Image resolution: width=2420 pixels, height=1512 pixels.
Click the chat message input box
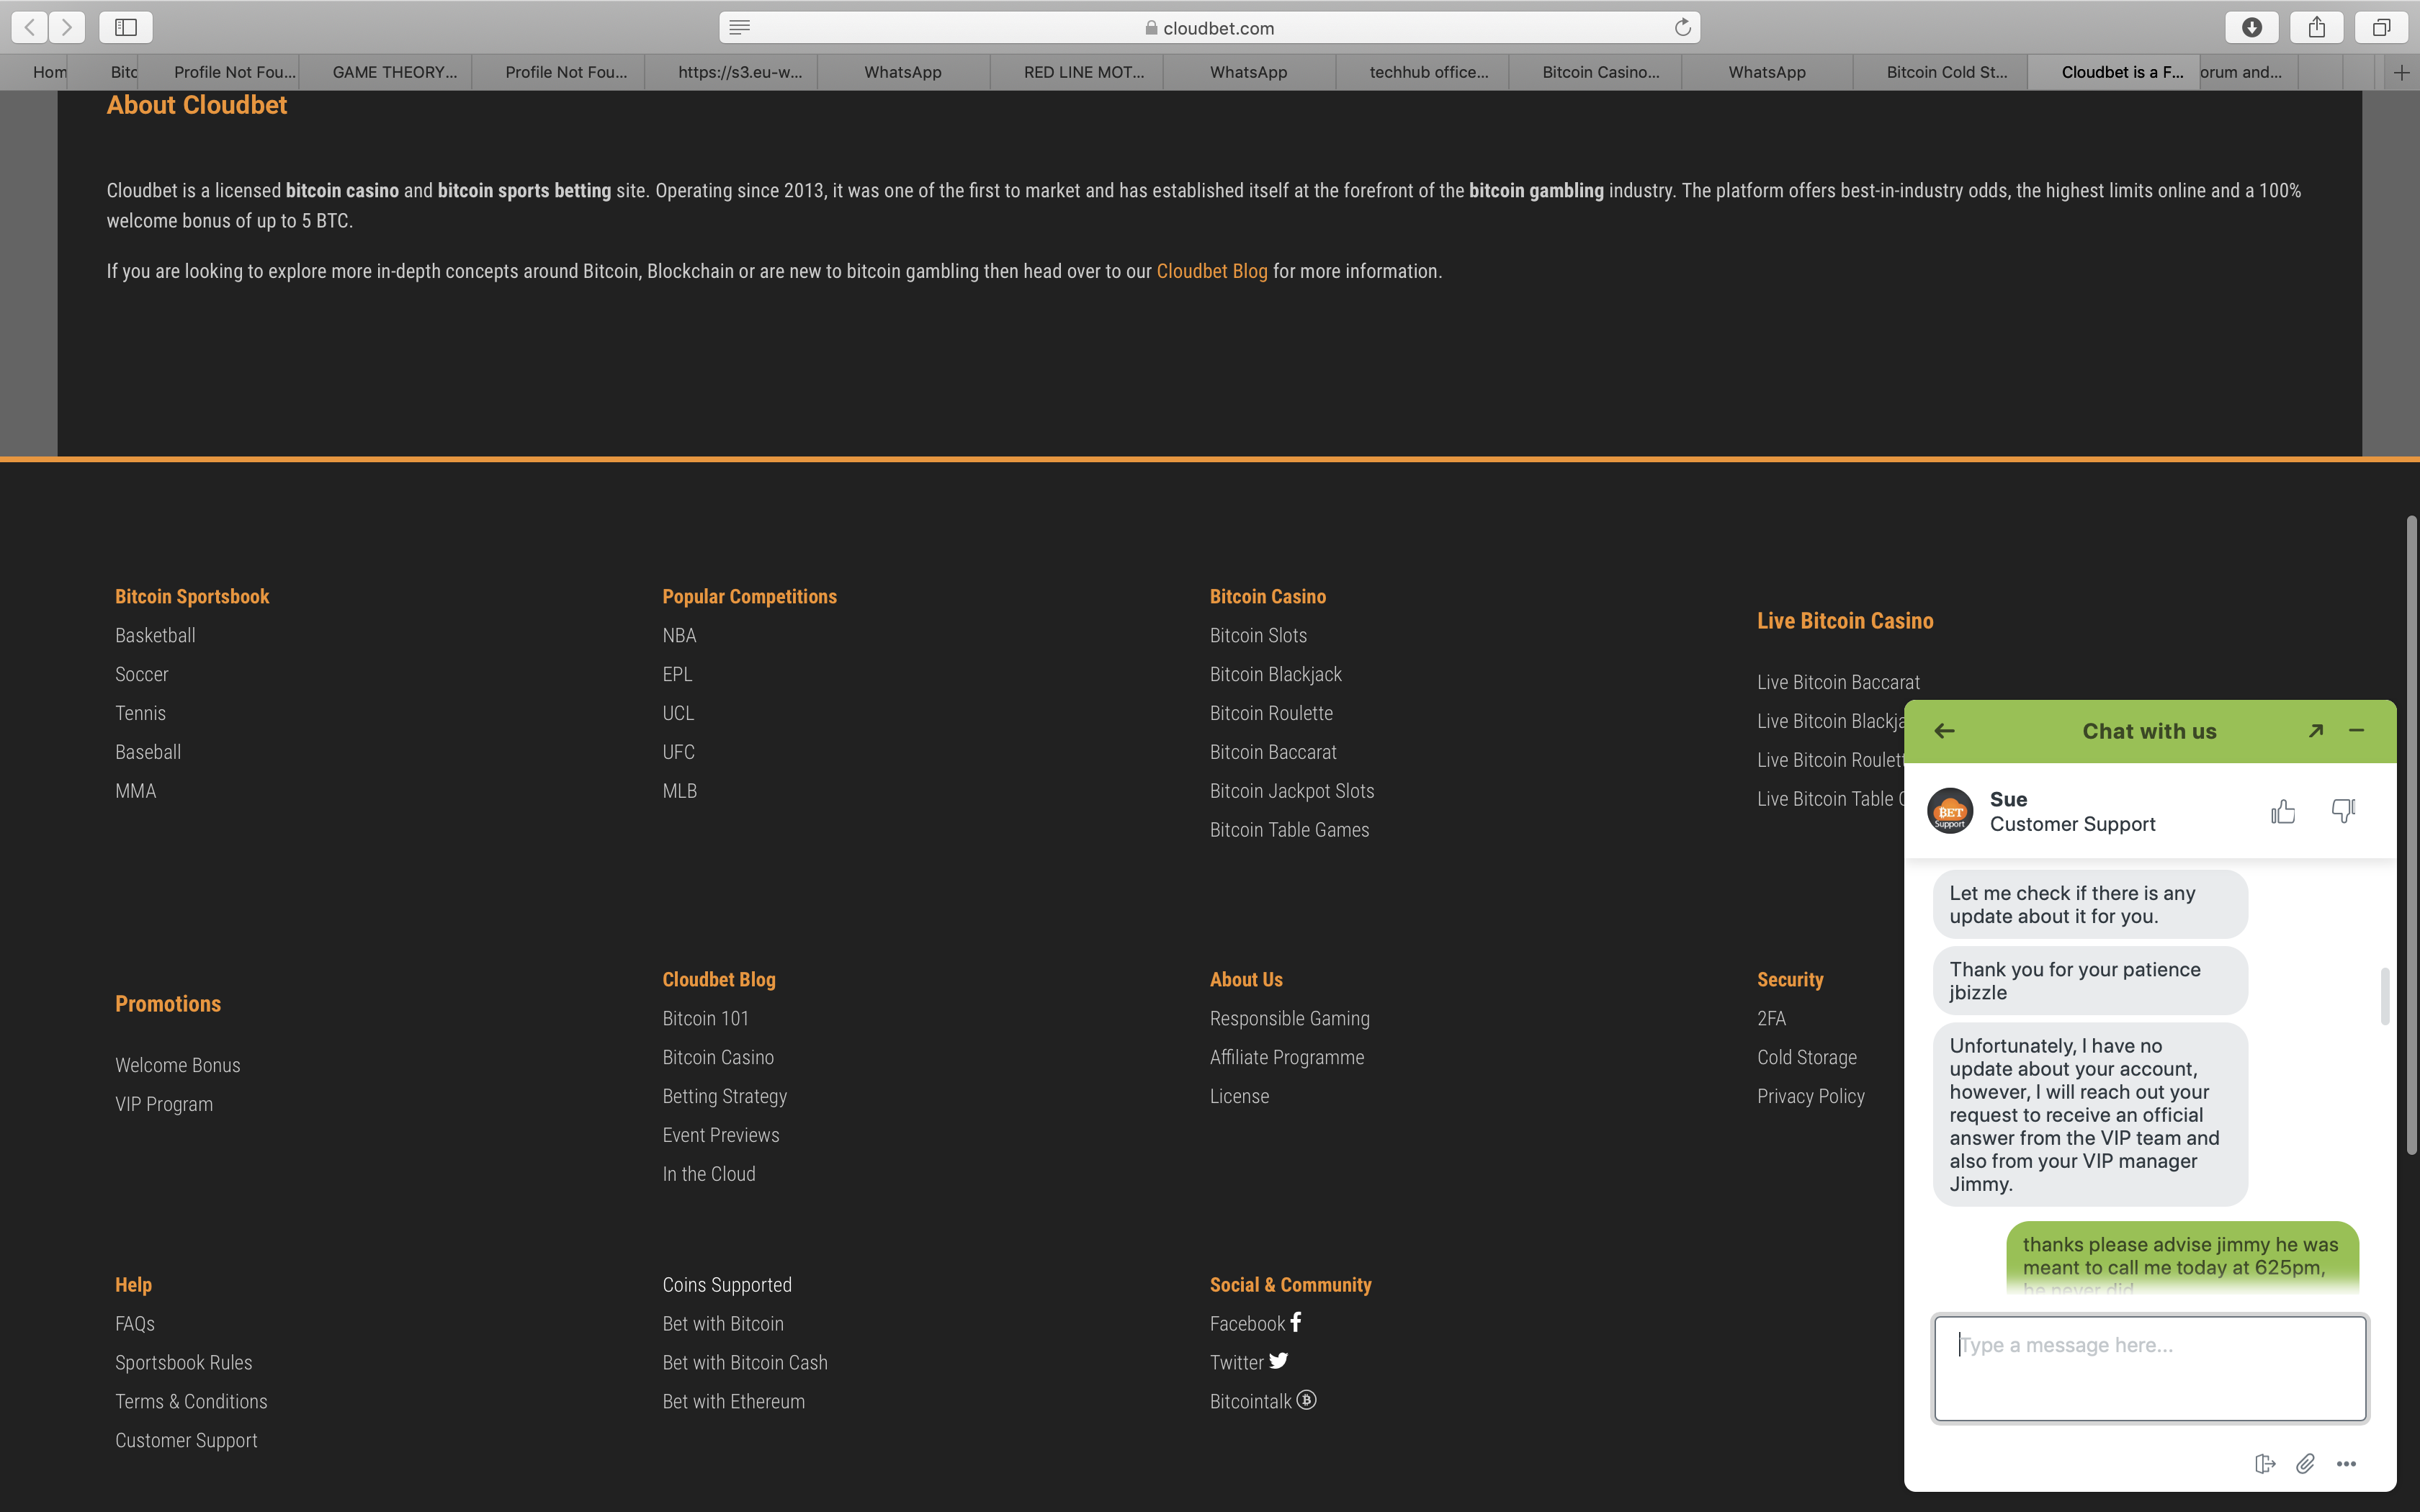[x=2150, y=1368]
